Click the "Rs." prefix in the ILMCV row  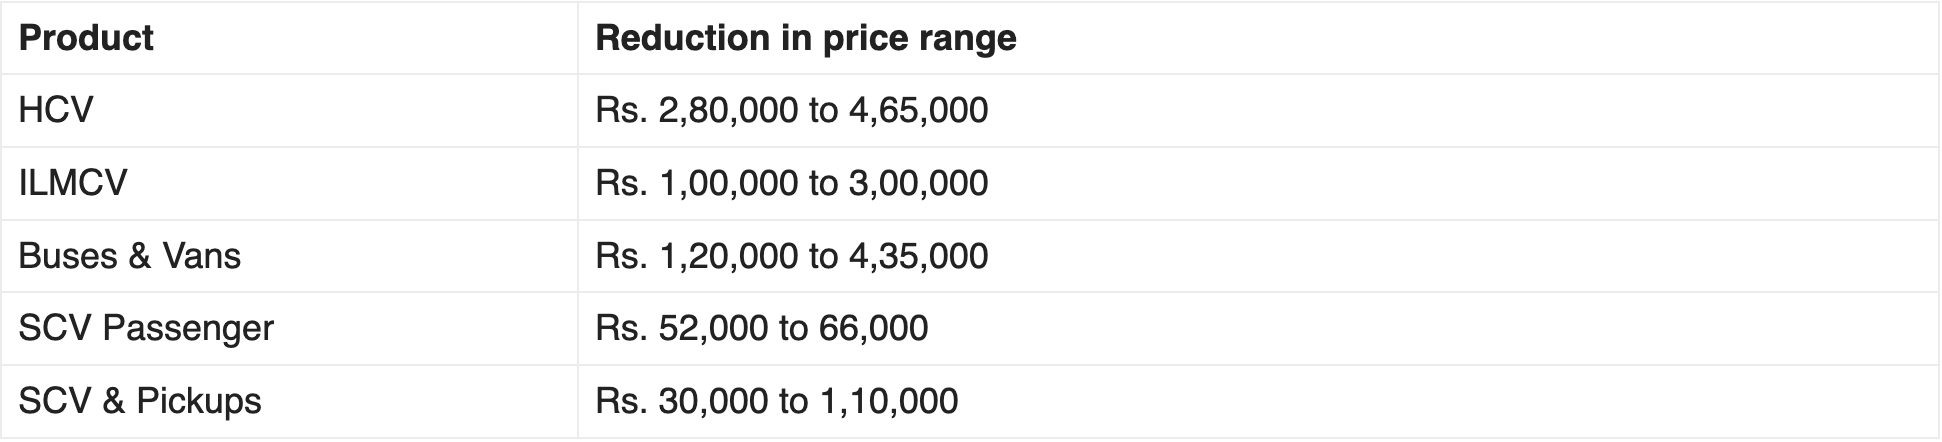pos(620,183)
